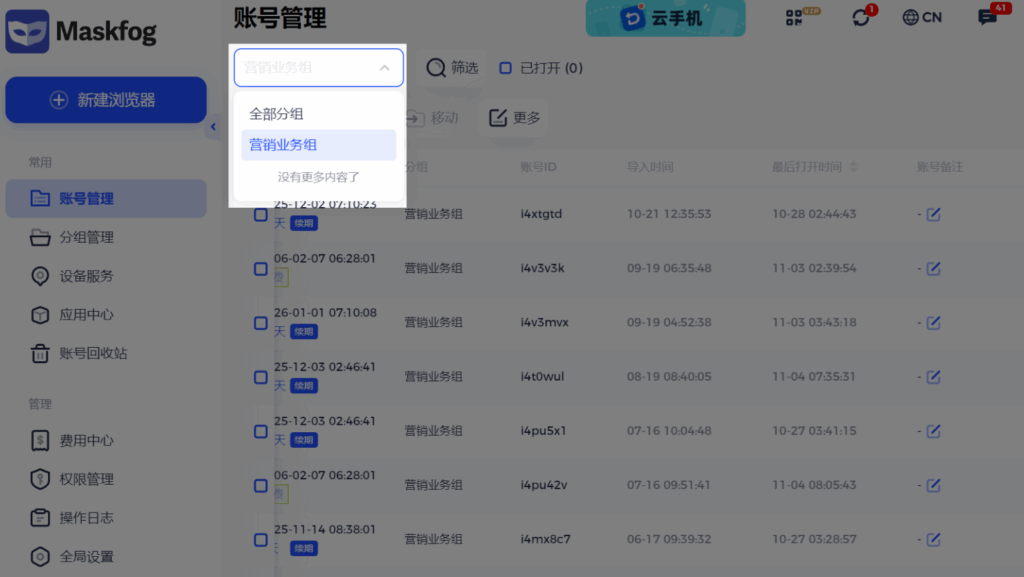Viewport: 1024px width, 577px height.
Task: Collapse the sidebar with arrow handle
Action: pos(213,127)
